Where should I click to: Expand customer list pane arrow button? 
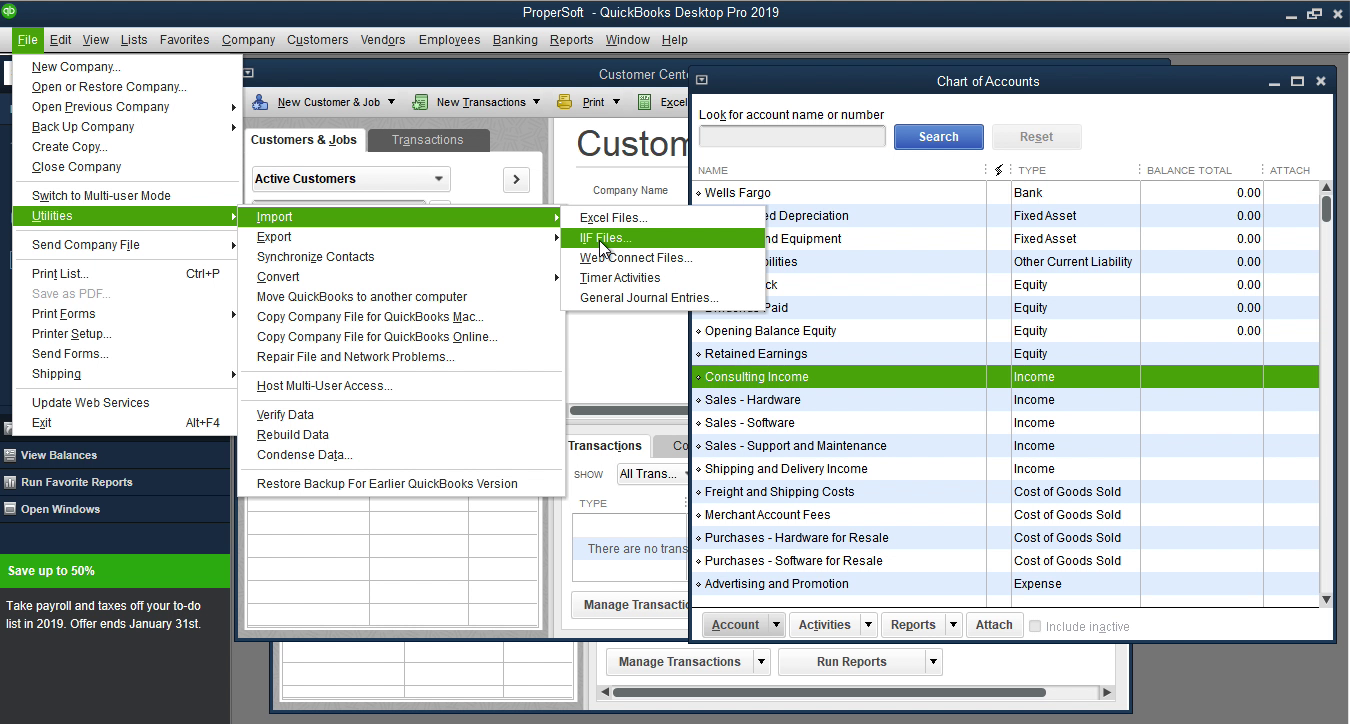point(516,180)
